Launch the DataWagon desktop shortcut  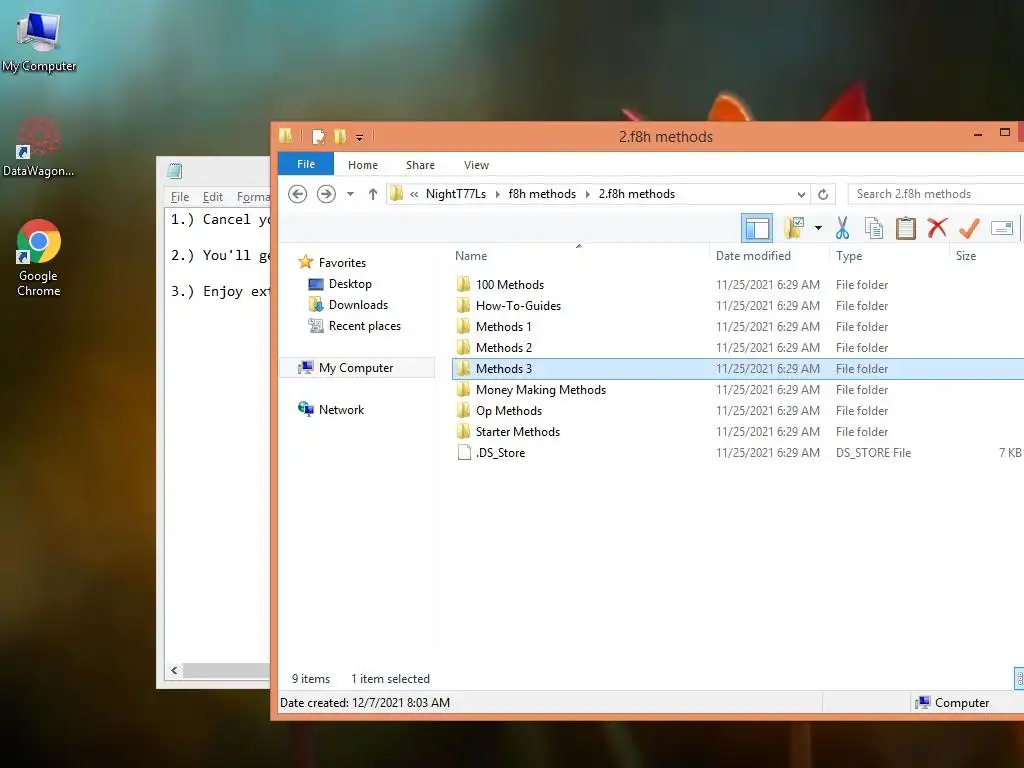[x=38, y=146]
